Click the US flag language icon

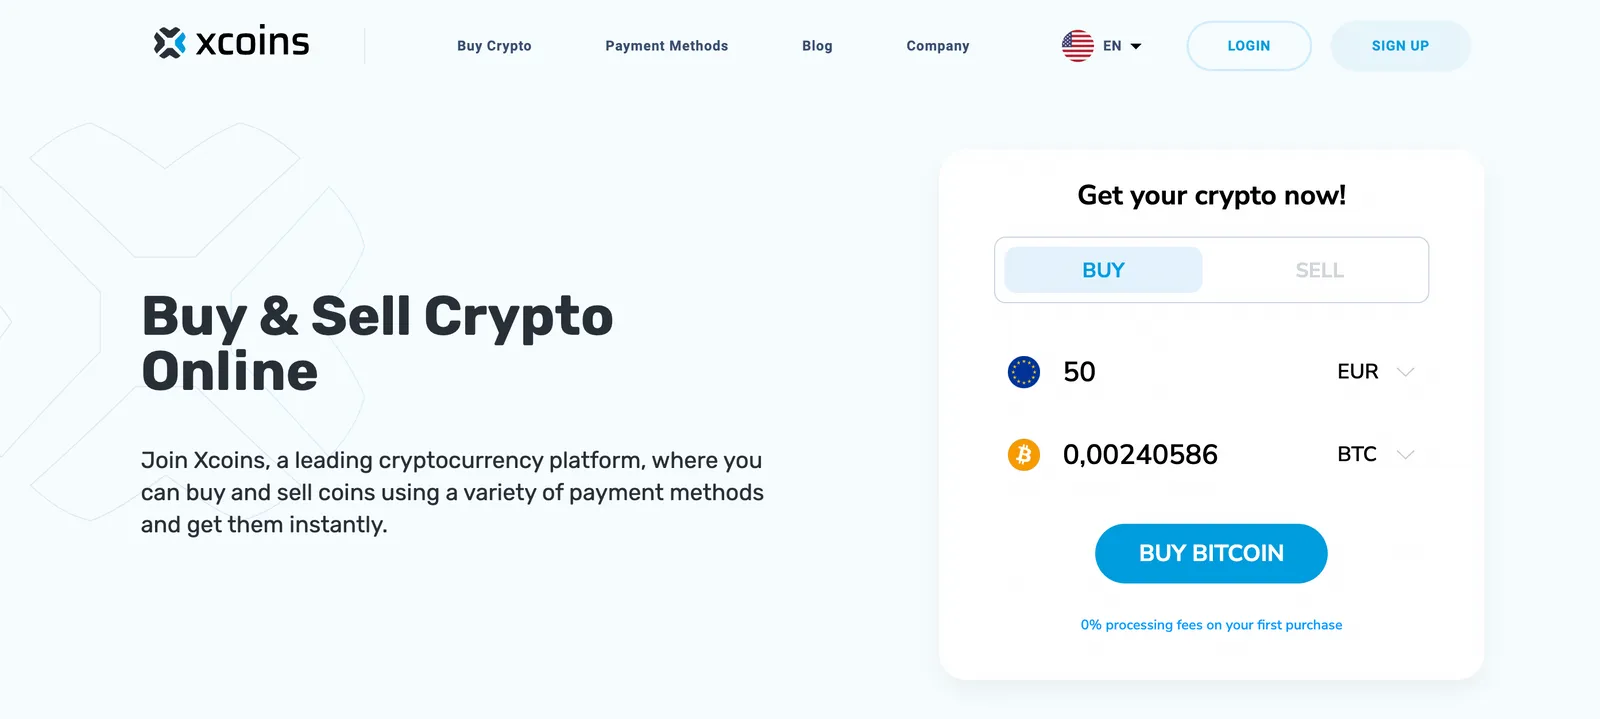[1077, 46]
